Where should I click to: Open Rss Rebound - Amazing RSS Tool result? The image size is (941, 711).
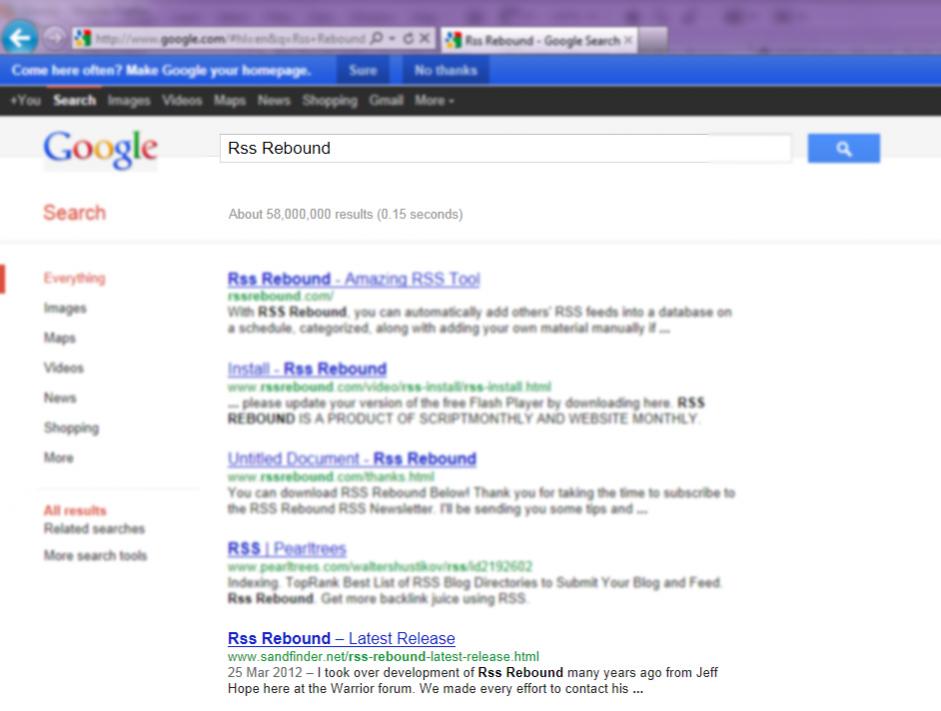354,279
